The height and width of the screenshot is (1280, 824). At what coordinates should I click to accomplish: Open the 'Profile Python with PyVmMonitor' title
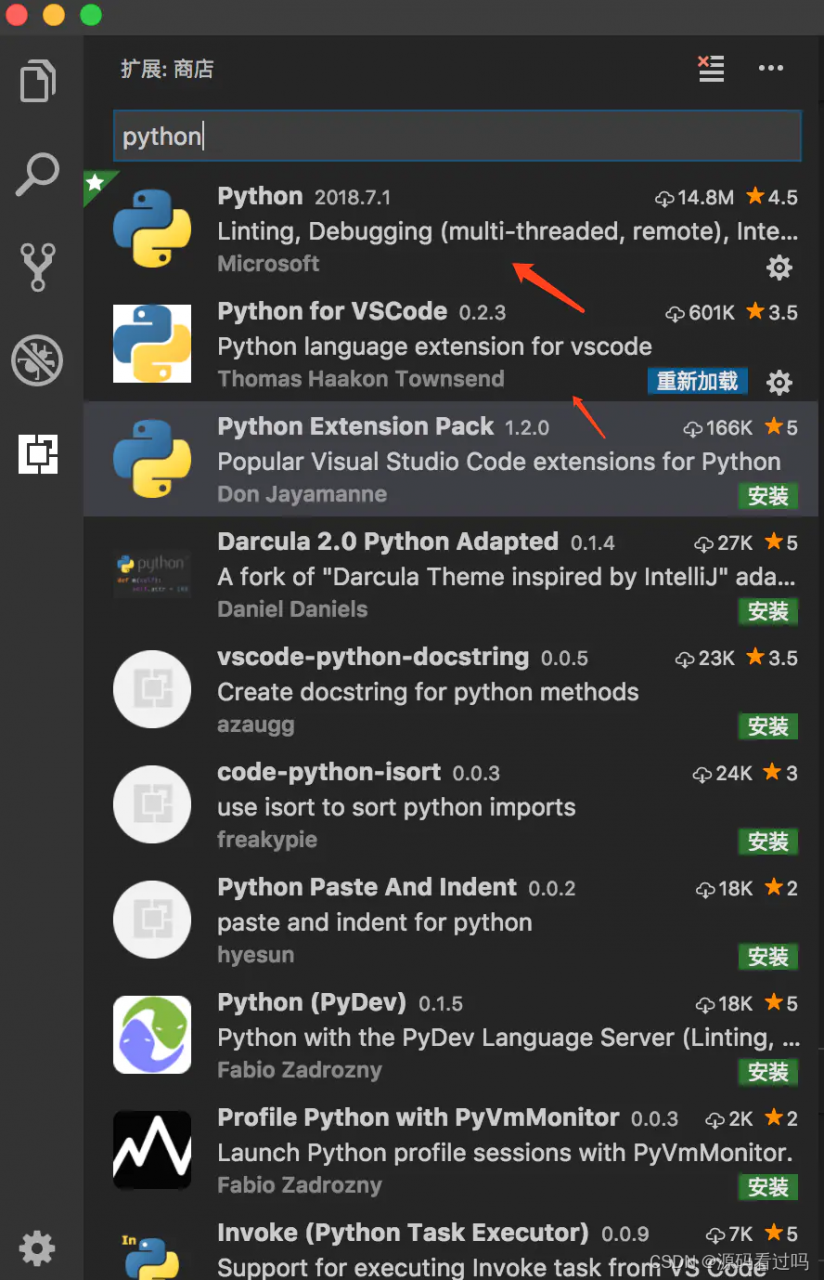pos(418,1117)
